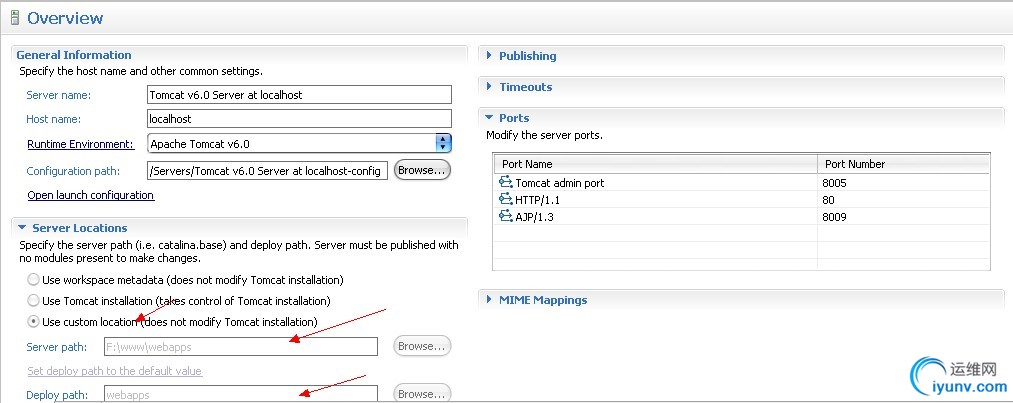Click Browse button next to Configuration path
Image resolution: width=1013 pixels, height=403 pixels.
pyautogui.click(x=422, y=170)
